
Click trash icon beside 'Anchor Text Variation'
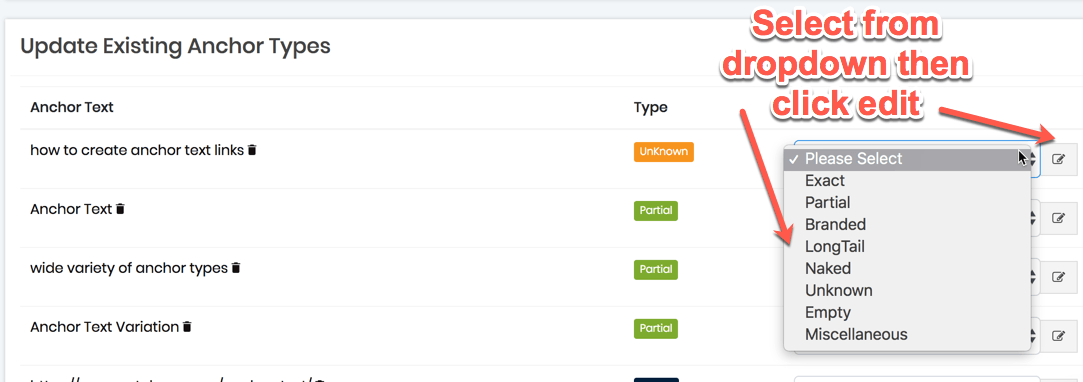187,327
